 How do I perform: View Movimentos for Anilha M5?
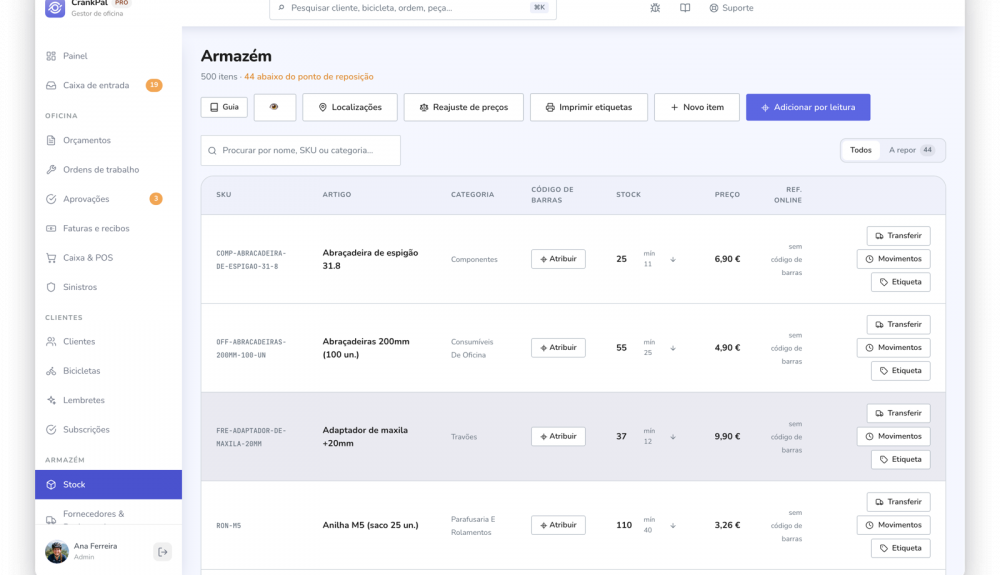(893, 525)
